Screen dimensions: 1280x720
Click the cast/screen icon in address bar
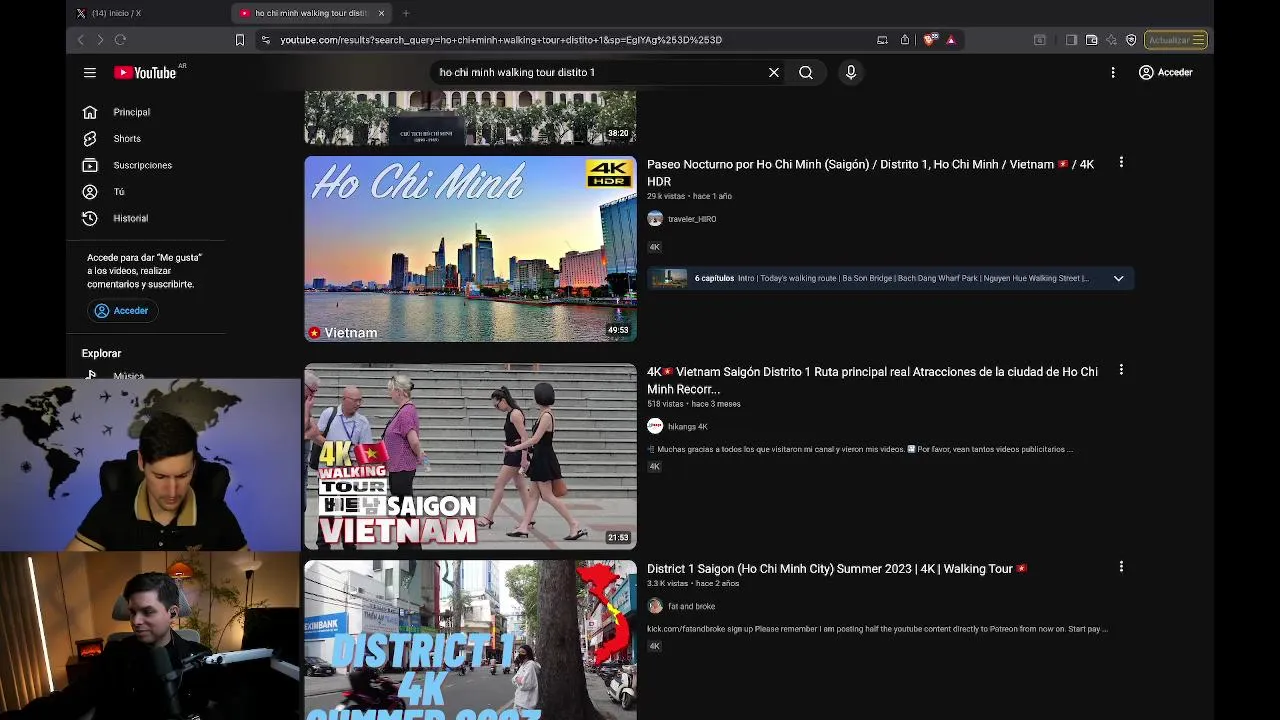(882, 40)
